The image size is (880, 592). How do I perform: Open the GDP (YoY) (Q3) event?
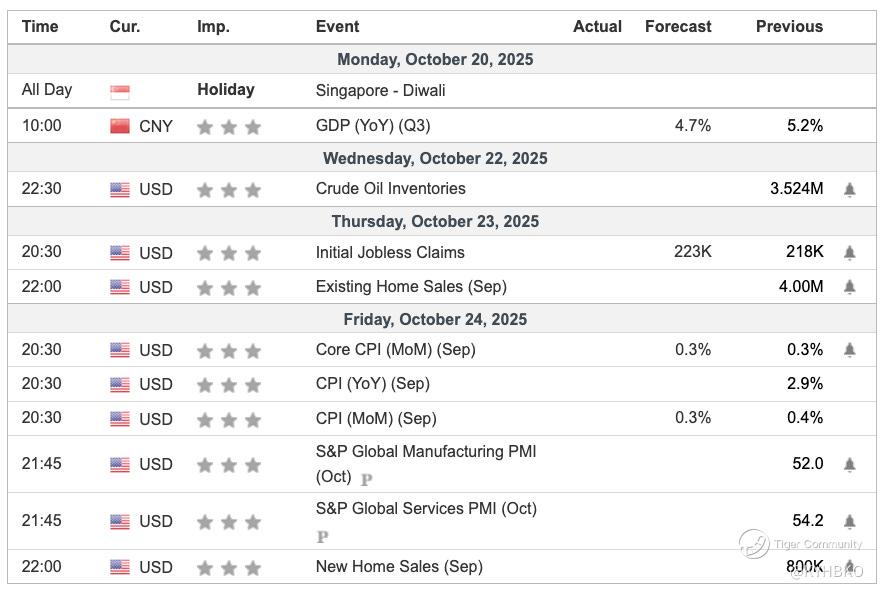372,126
